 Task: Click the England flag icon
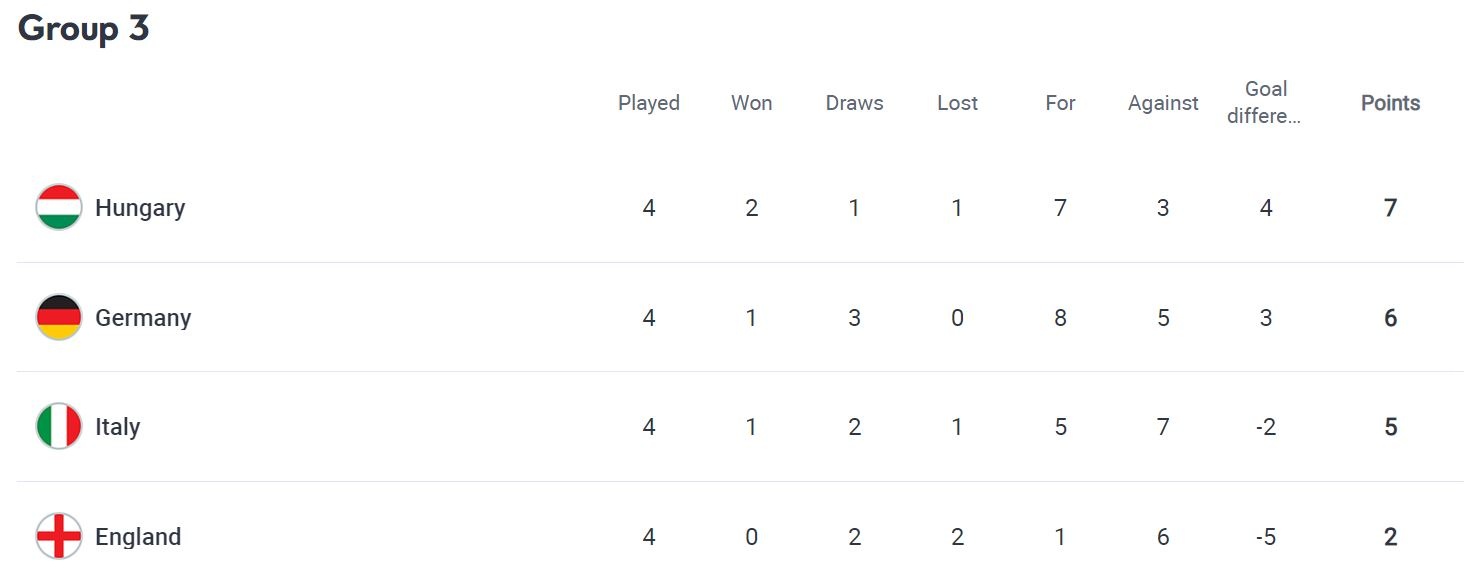(x=59, y=537)
